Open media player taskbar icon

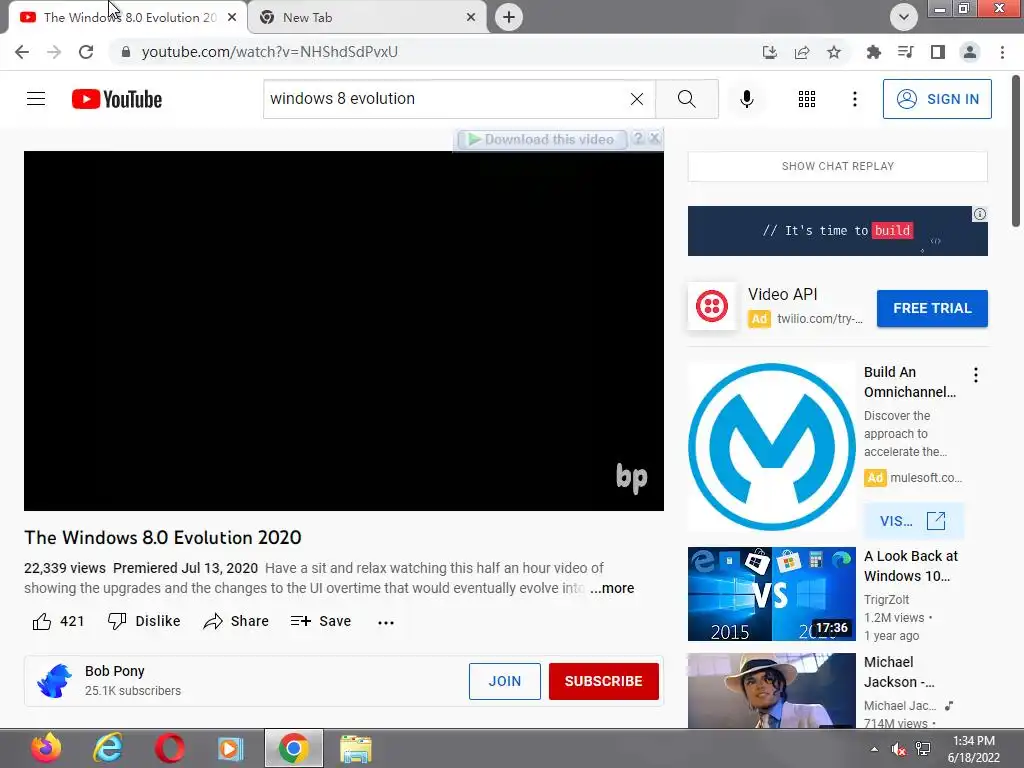pos(231,748)
